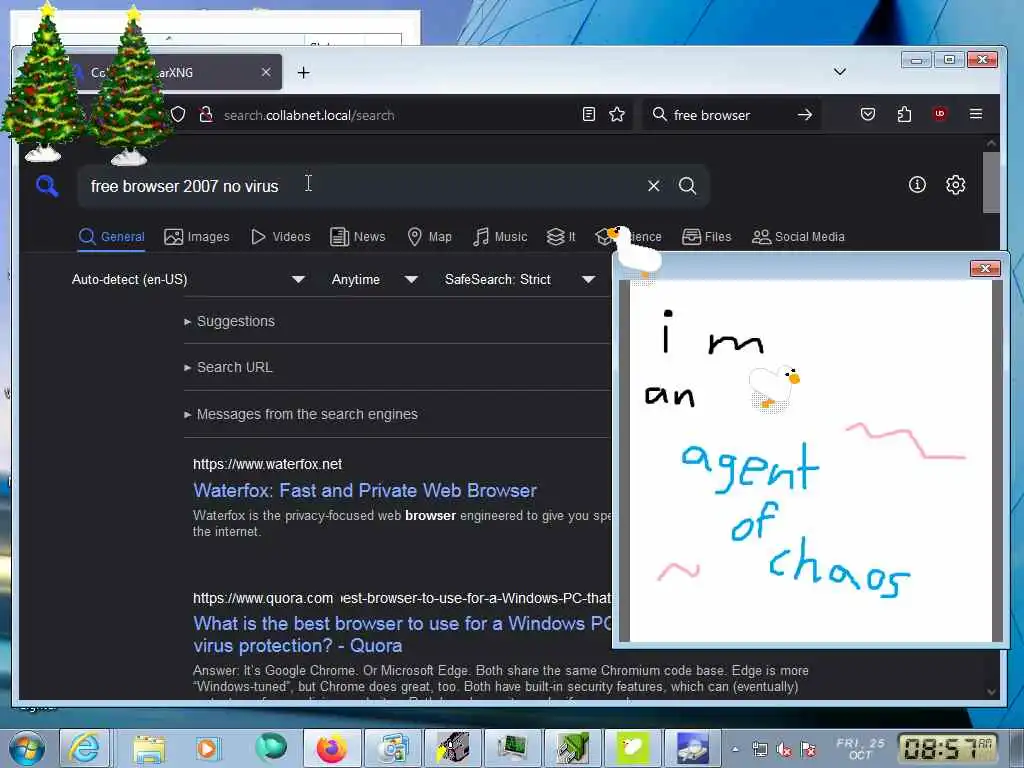Click the tracking protection shield icon
The width and height of the screenshot is (1024, 768).
pos(178,115)
